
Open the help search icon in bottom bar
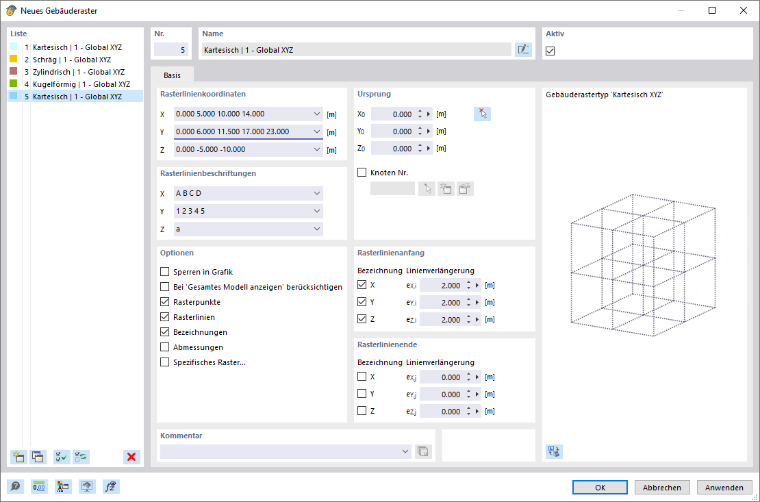coord(16,486)
